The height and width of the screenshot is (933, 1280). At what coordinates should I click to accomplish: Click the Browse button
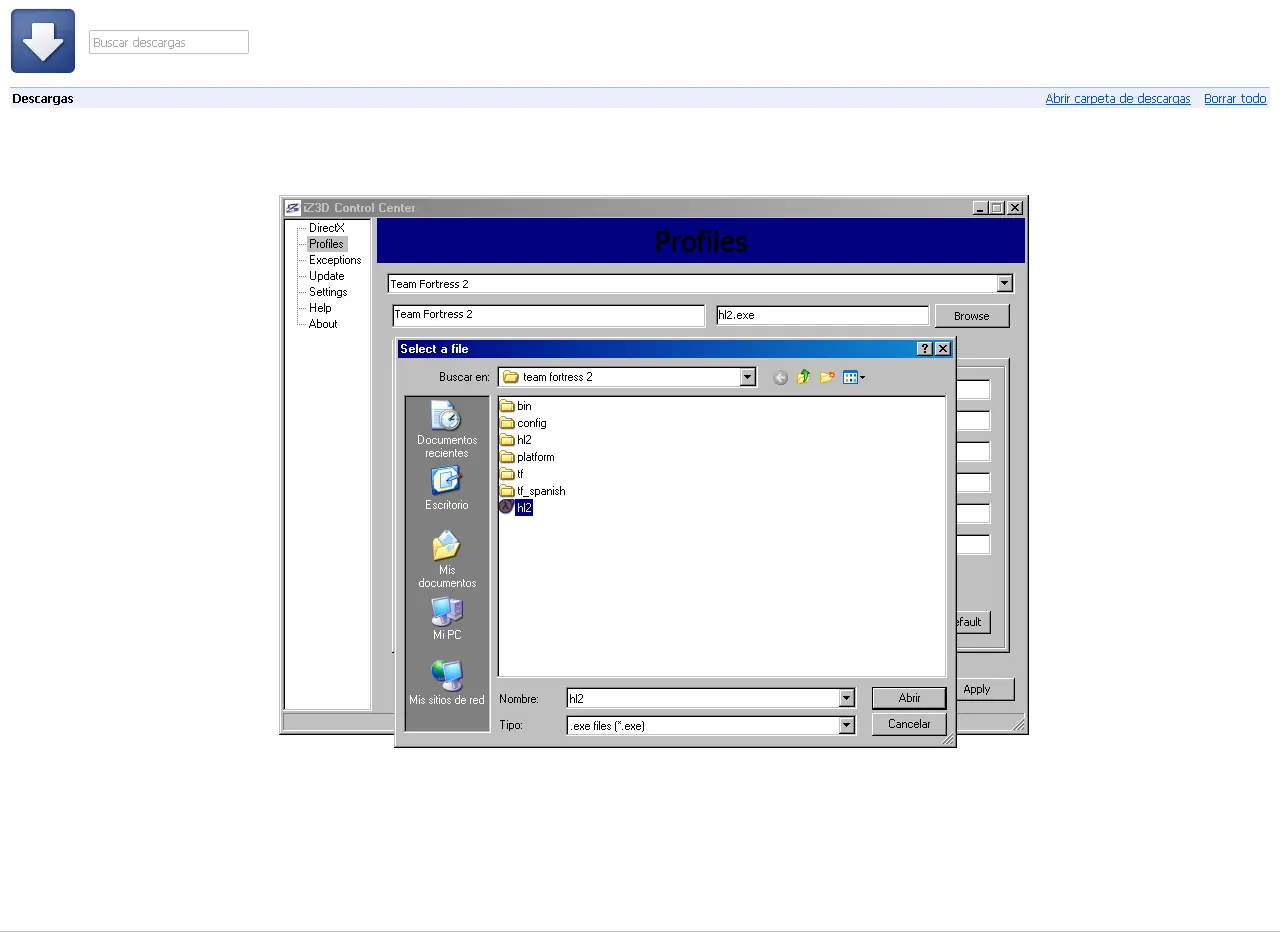pos(971,316)
